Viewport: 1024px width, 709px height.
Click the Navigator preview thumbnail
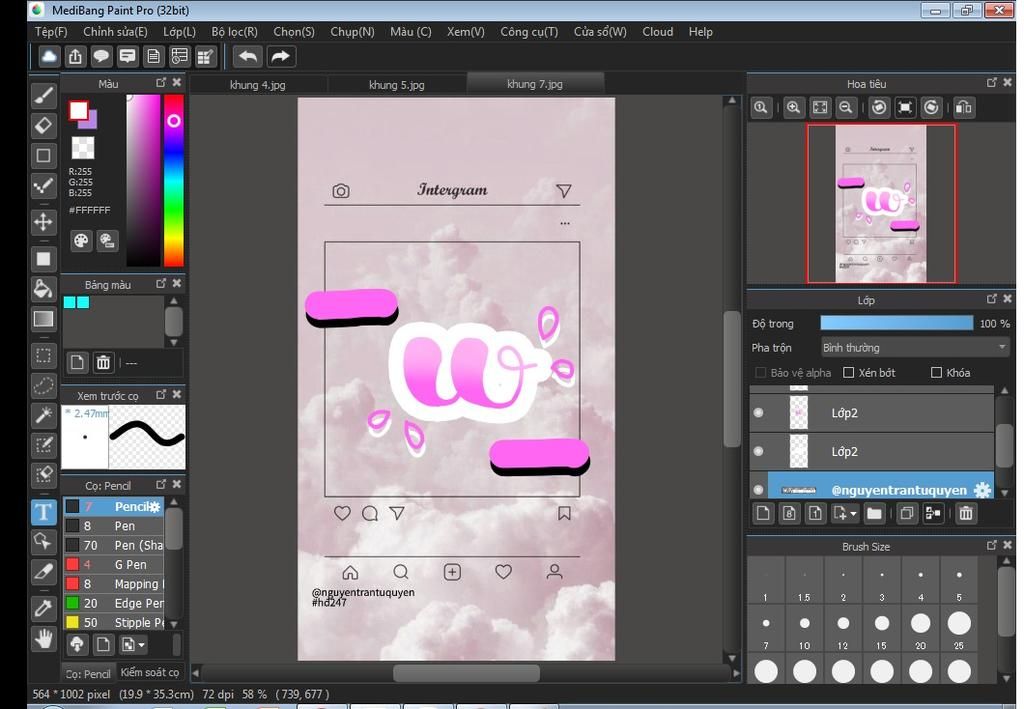pos(881,204)
